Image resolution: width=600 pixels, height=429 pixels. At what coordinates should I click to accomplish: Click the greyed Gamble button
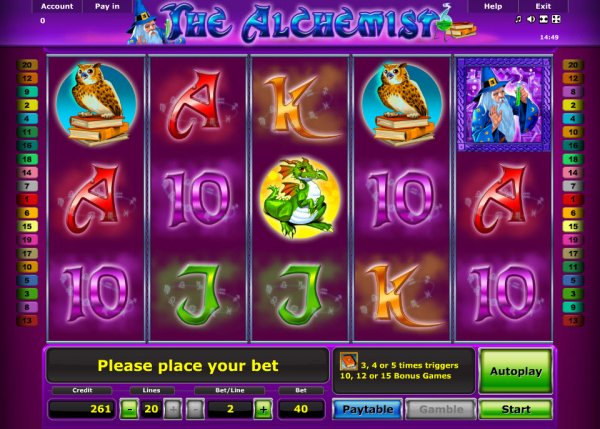click(441, 409)
